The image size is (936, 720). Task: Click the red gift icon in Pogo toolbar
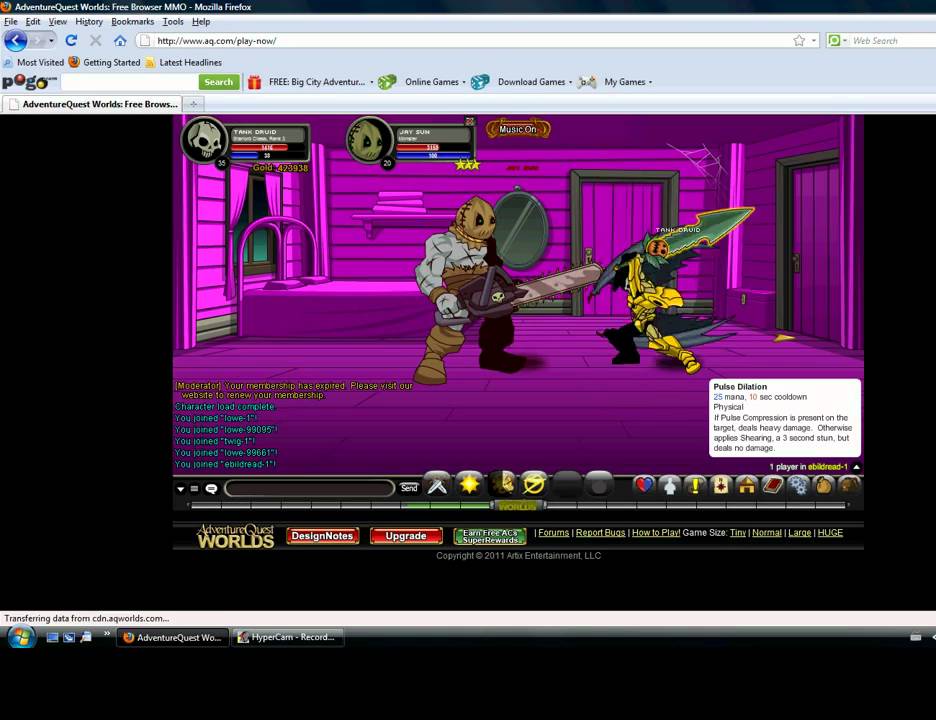point(254,82)
